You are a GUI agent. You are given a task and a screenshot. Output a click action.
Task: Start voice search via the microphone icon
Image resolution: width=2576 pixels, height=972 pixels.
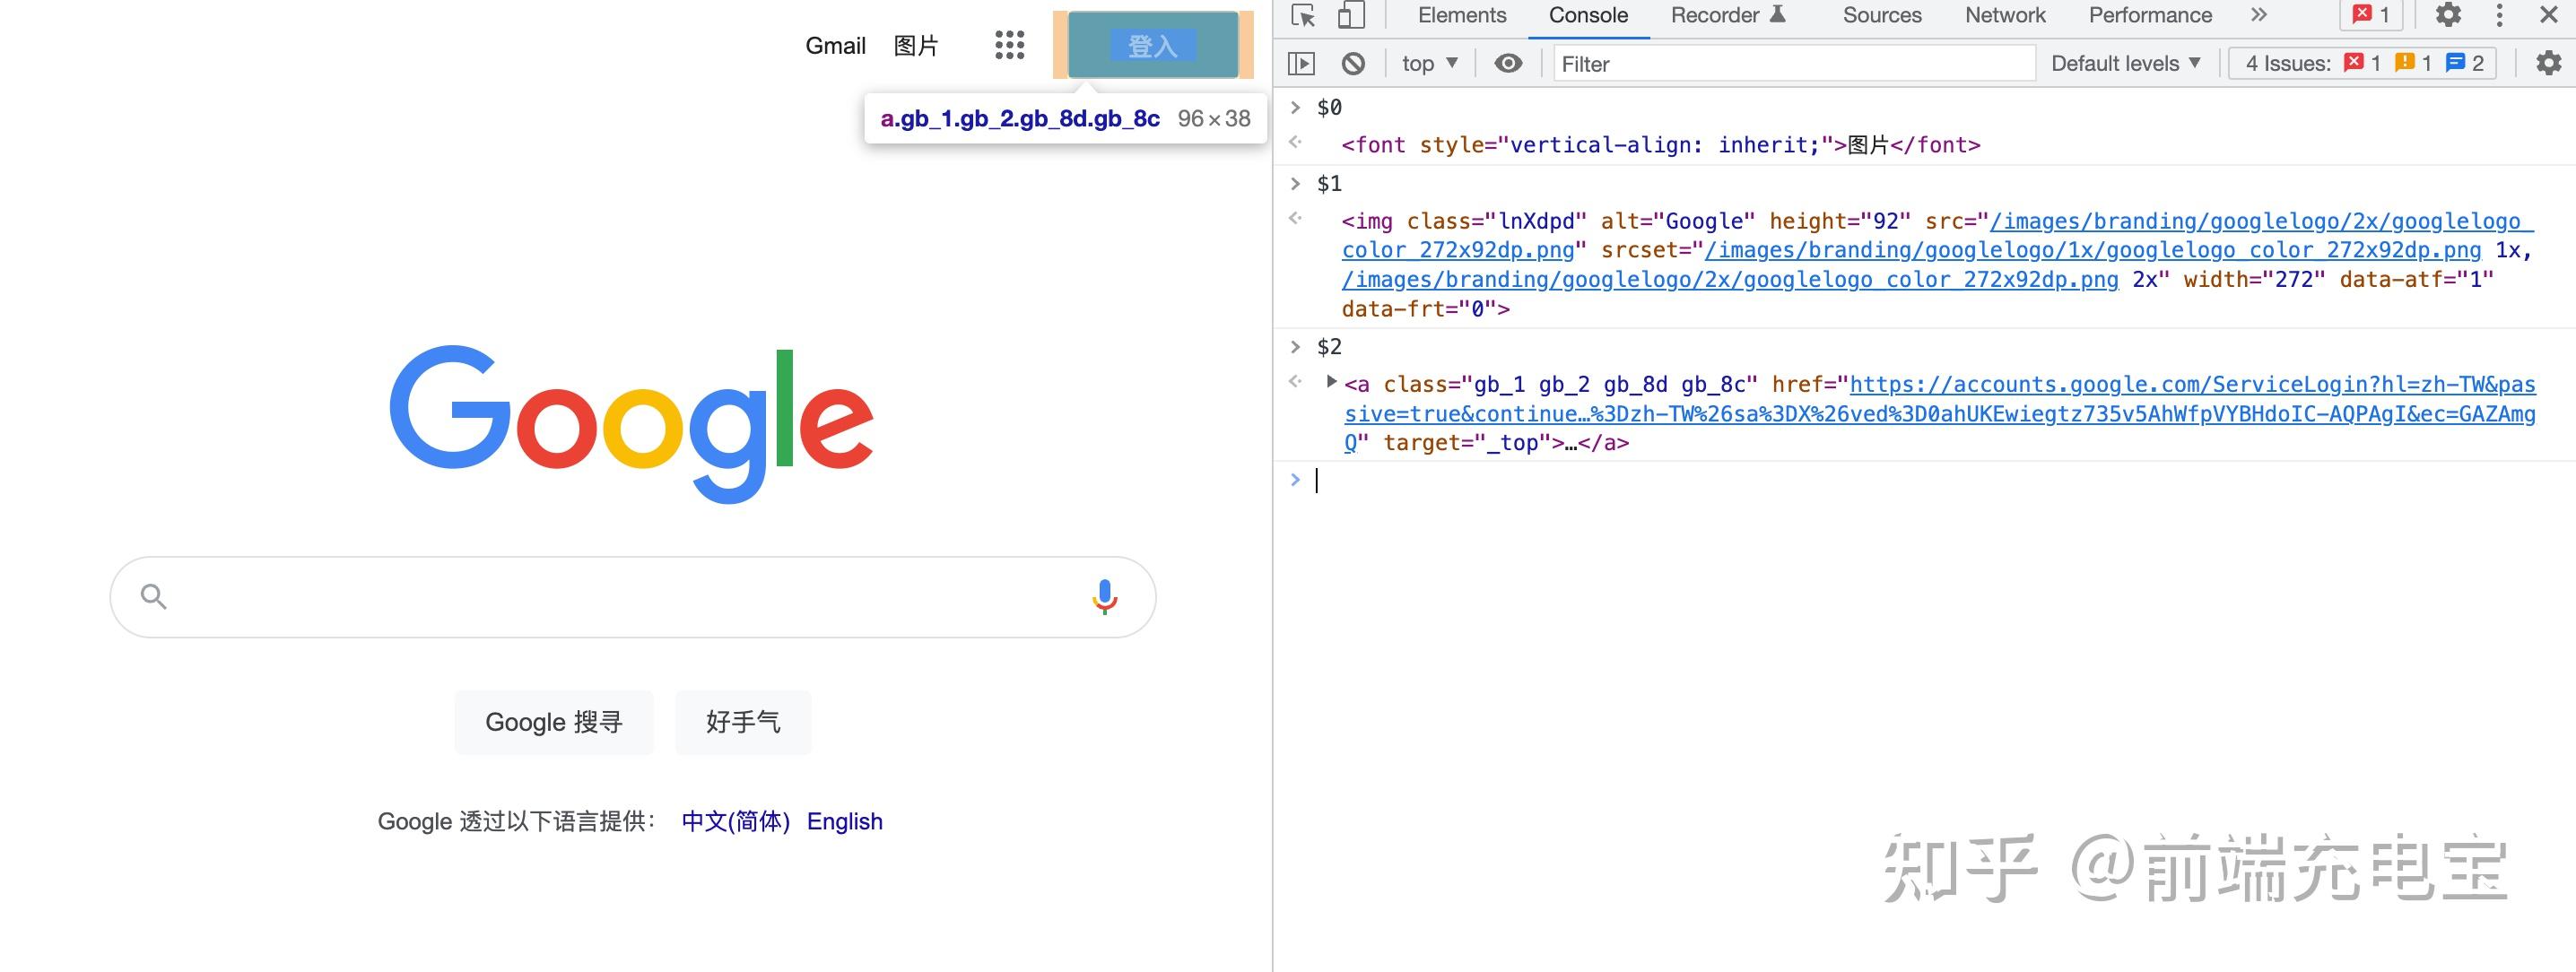click(1105, 596)
